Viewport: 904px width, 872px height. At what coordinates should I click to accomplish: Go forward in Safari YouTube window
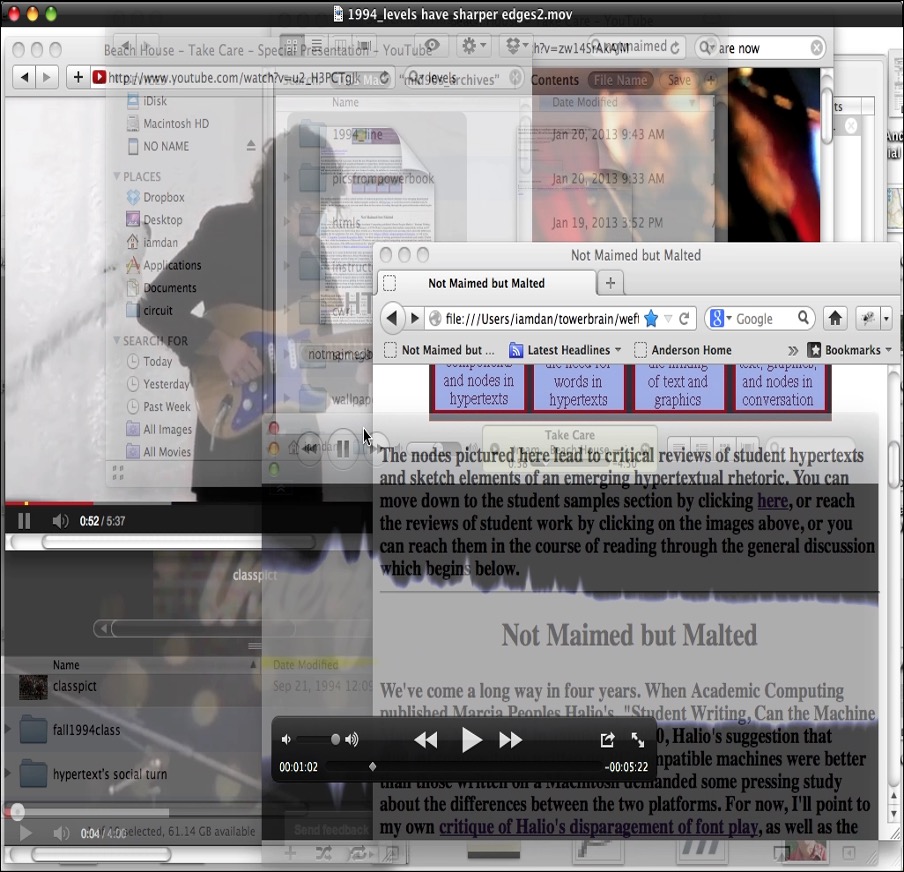coord(47,77)
